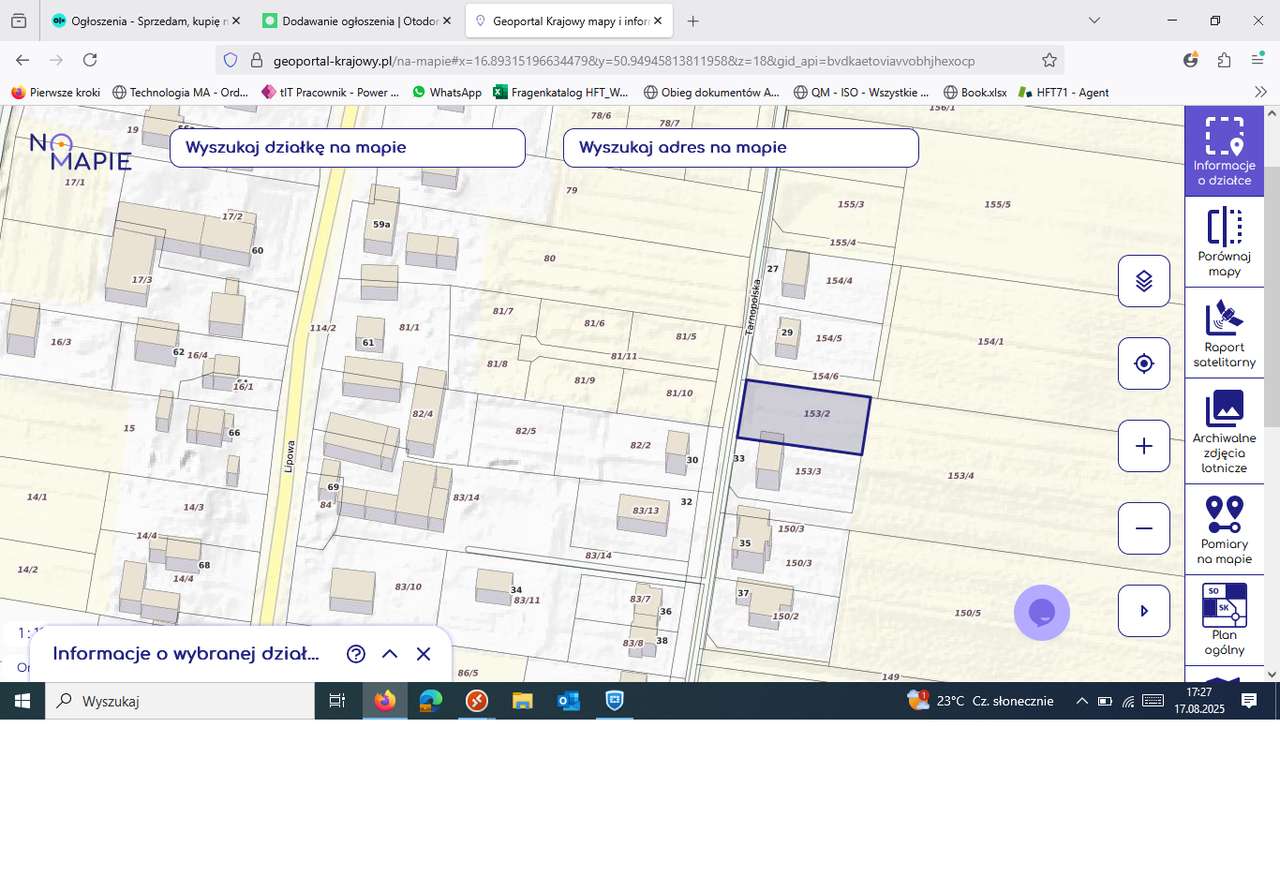The image size is (1280, 890).
Task: Close the Dodawanie ogłoszenia tab
Action: pos(445,20)
